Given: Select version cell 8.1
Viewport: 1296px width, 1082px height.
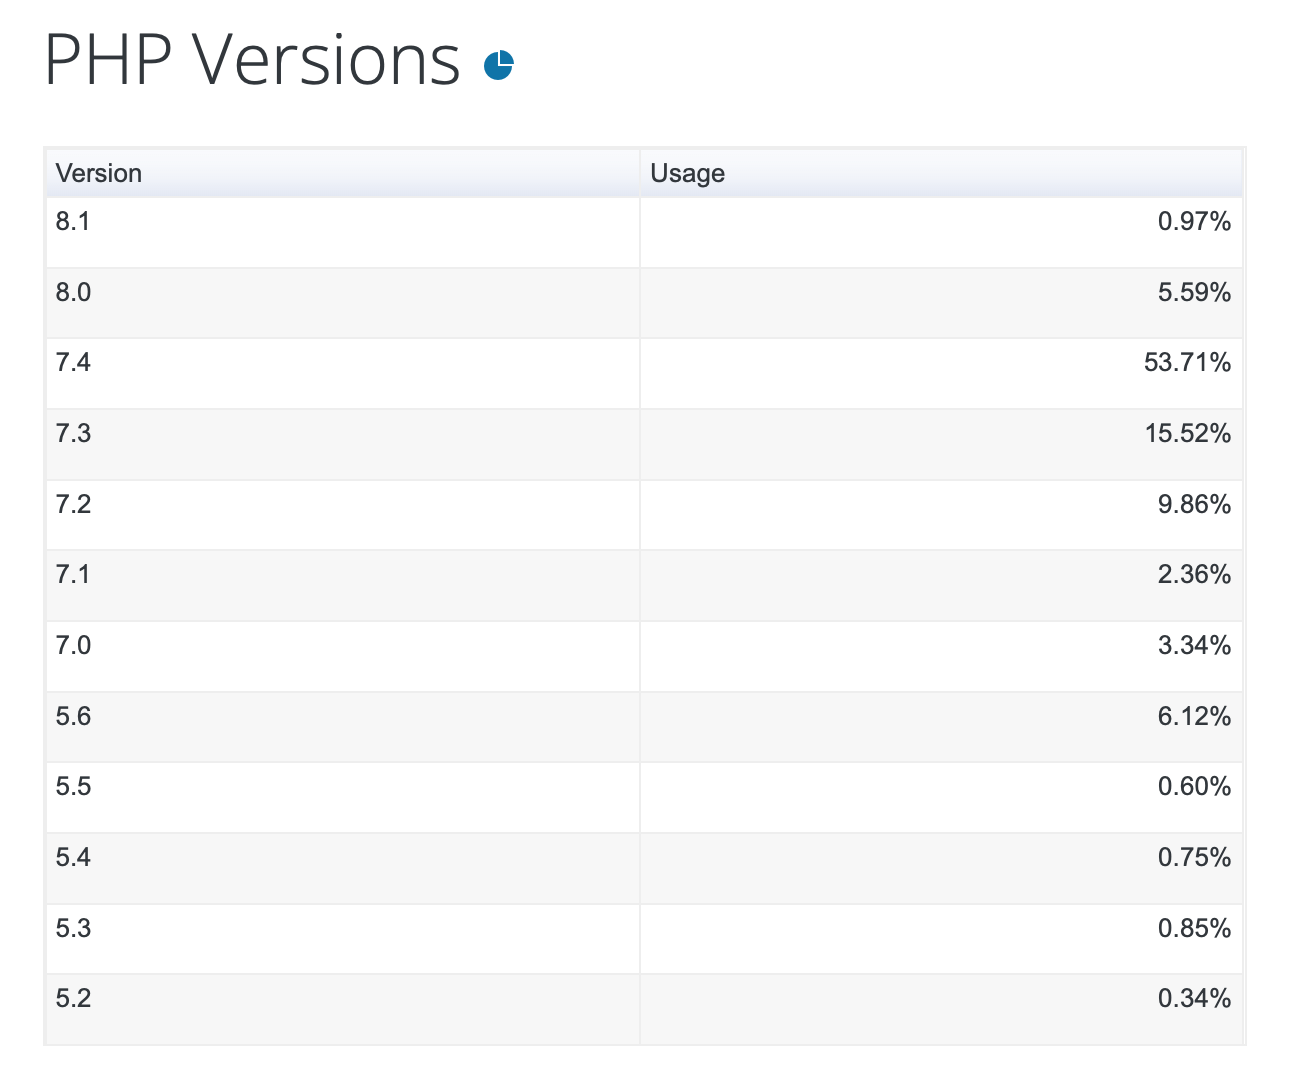Looking at the screenshot, I should click(343, 232).
